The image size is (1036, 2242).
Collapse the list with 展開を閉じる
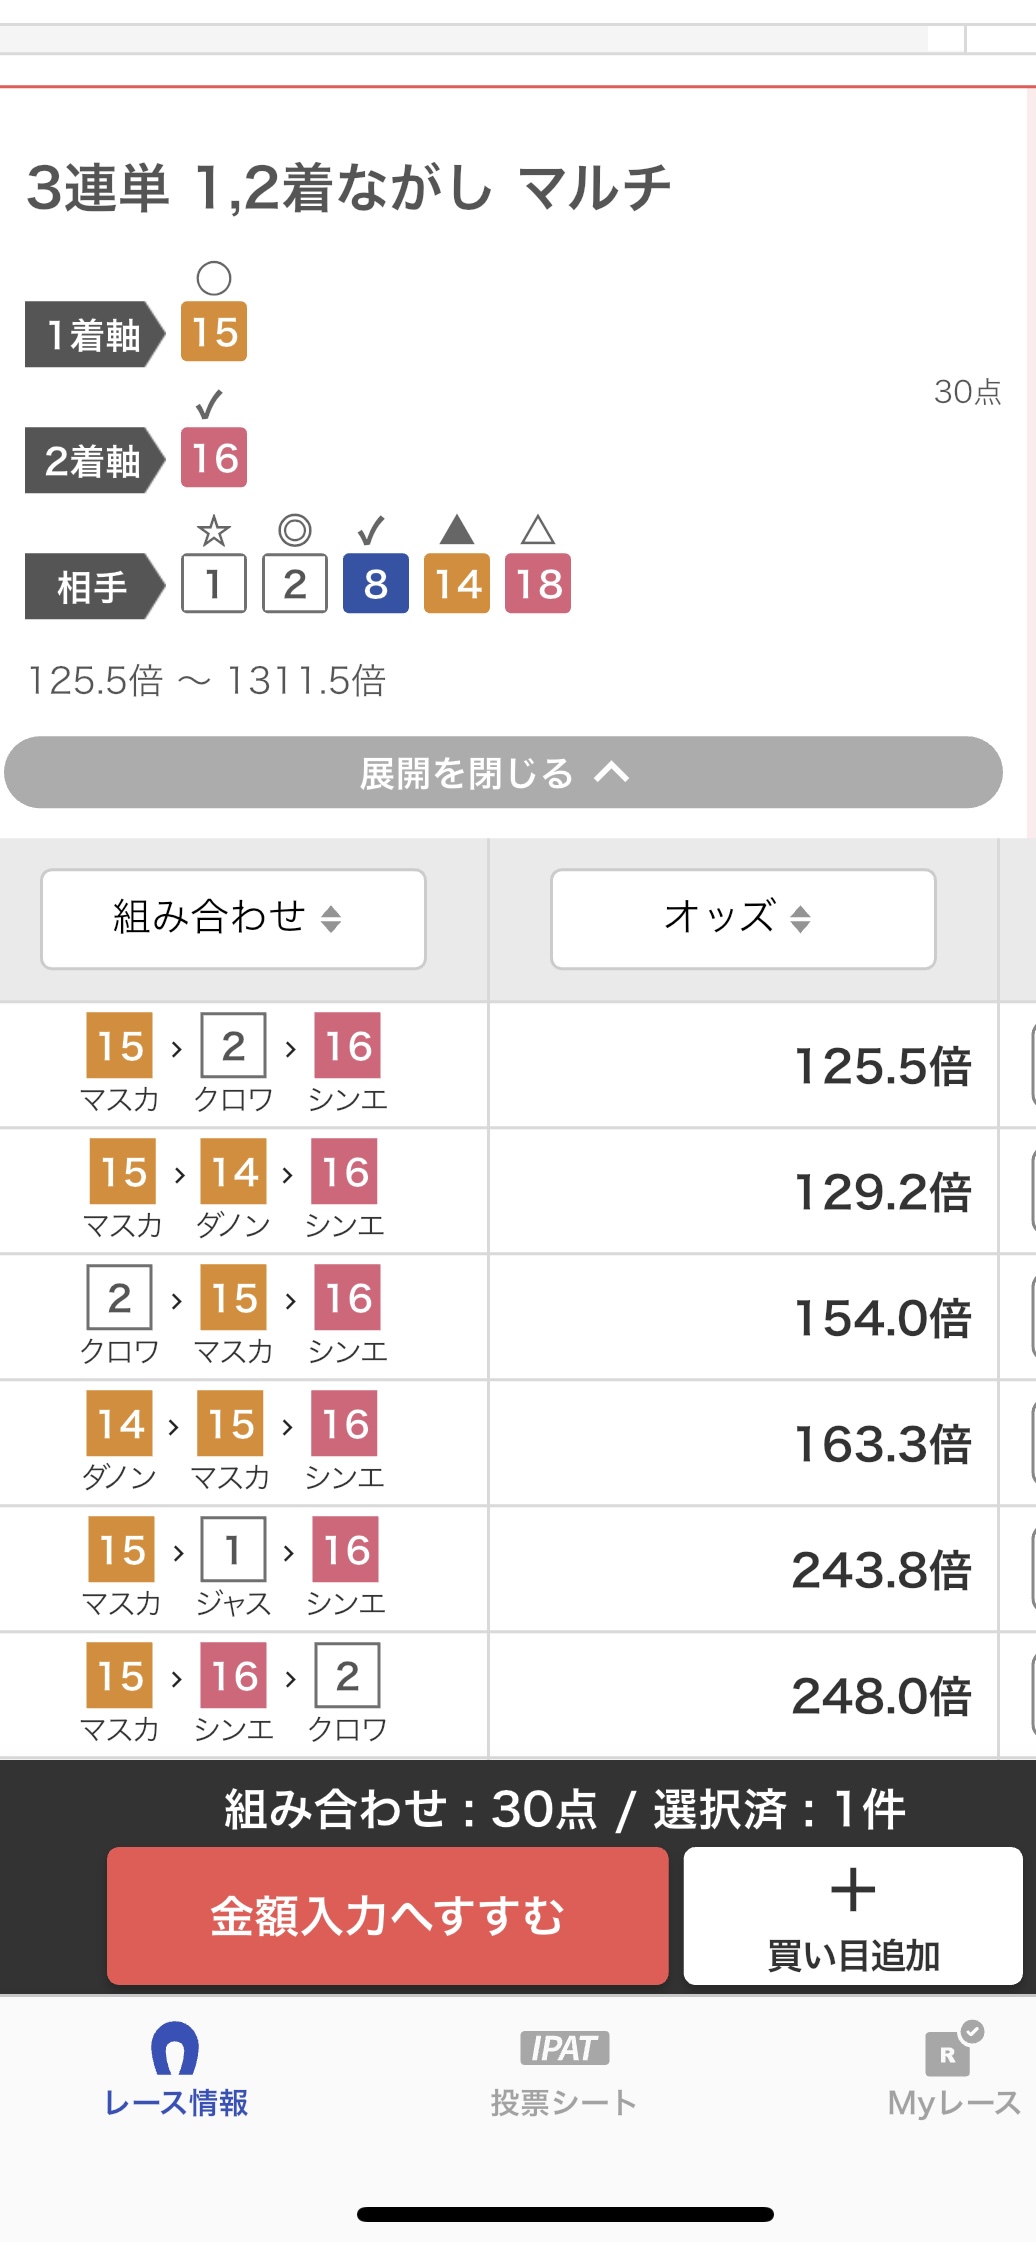click(503, 773)
